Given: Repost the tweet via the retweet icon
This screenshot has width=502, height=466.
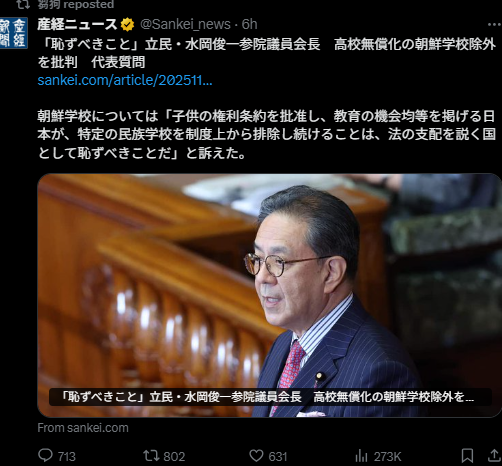Looking at the screenshot, I should tap(151, 456).
